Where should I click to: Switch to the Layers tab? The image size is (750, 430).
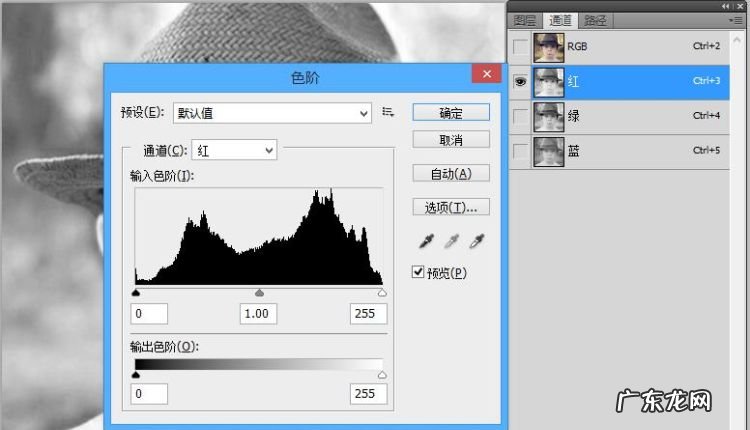click(525, 20)
